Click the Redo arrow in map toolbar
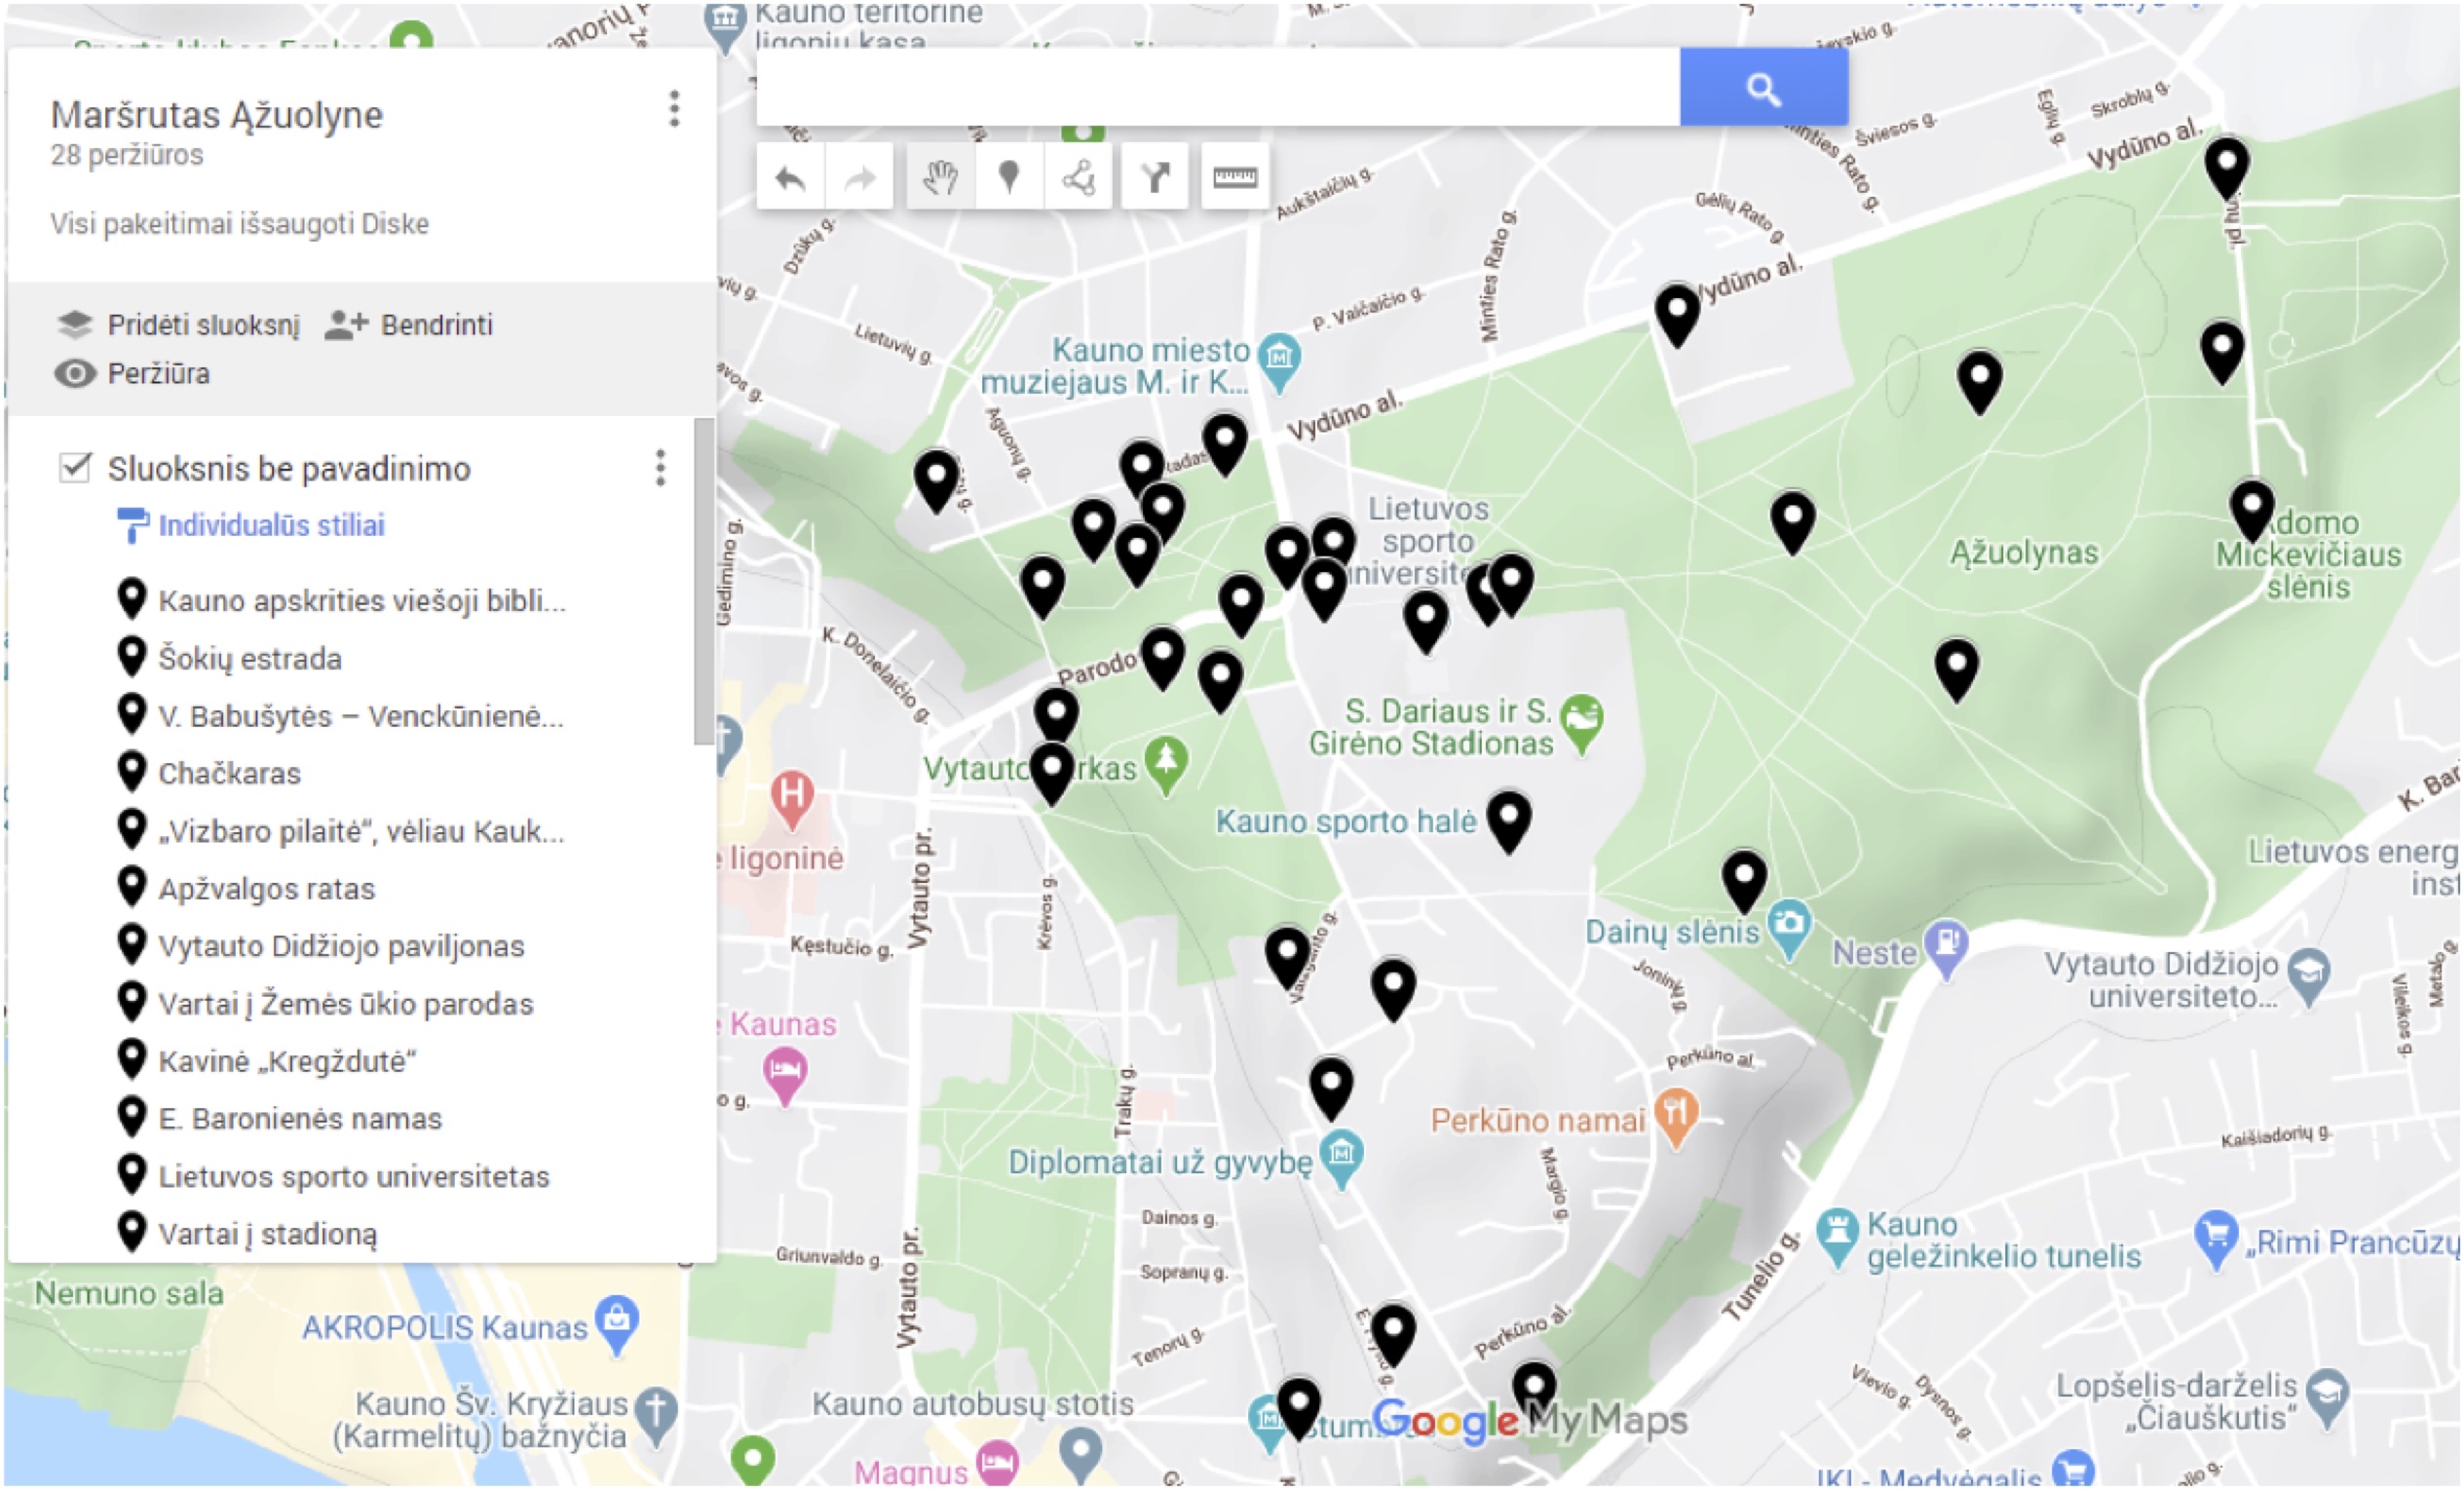 tap(859, 178)
